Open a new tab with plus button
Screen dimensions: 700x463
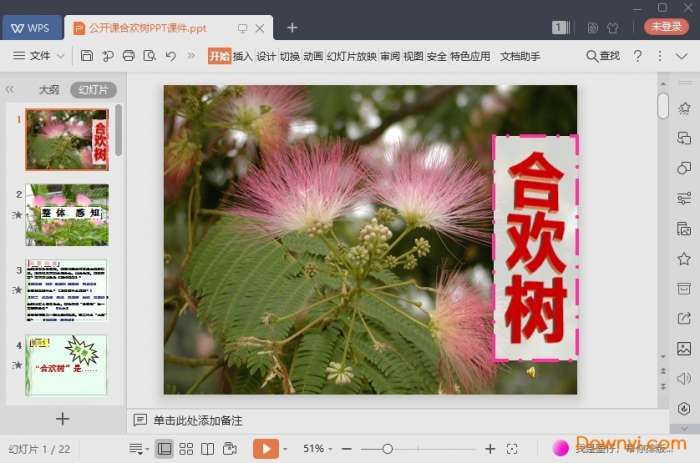292,28
